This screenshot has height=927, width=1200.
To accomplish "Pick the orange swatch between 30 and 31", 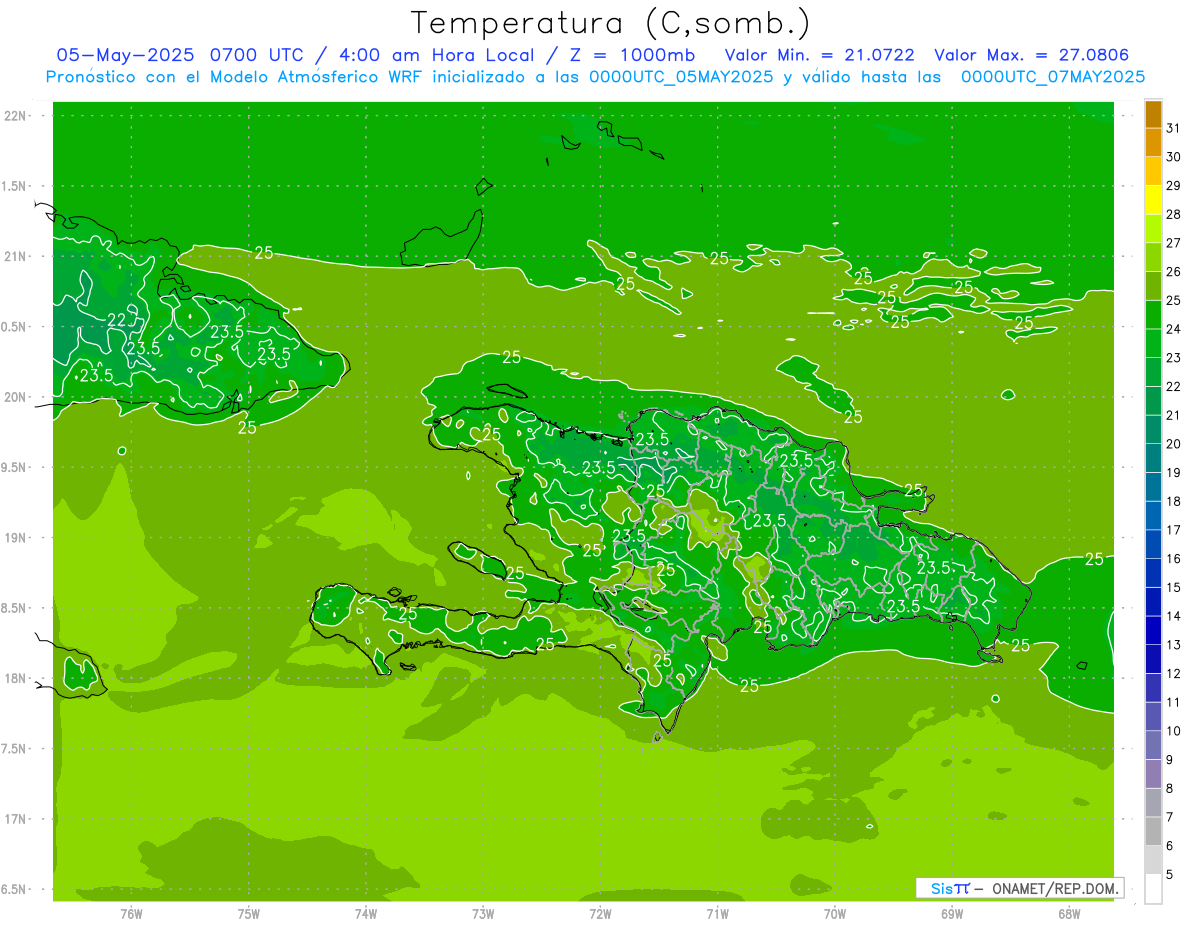I will [x=1153, y=143].
